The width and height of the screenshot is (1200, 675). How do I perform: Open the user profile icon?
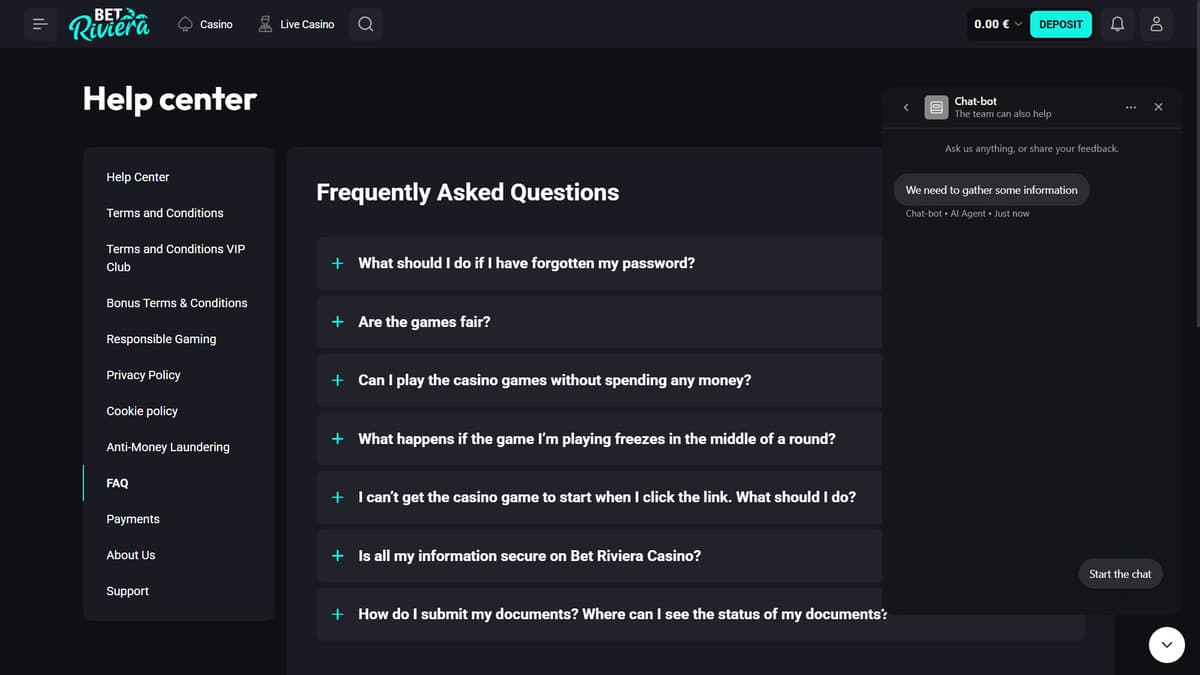click(1157, 24)
